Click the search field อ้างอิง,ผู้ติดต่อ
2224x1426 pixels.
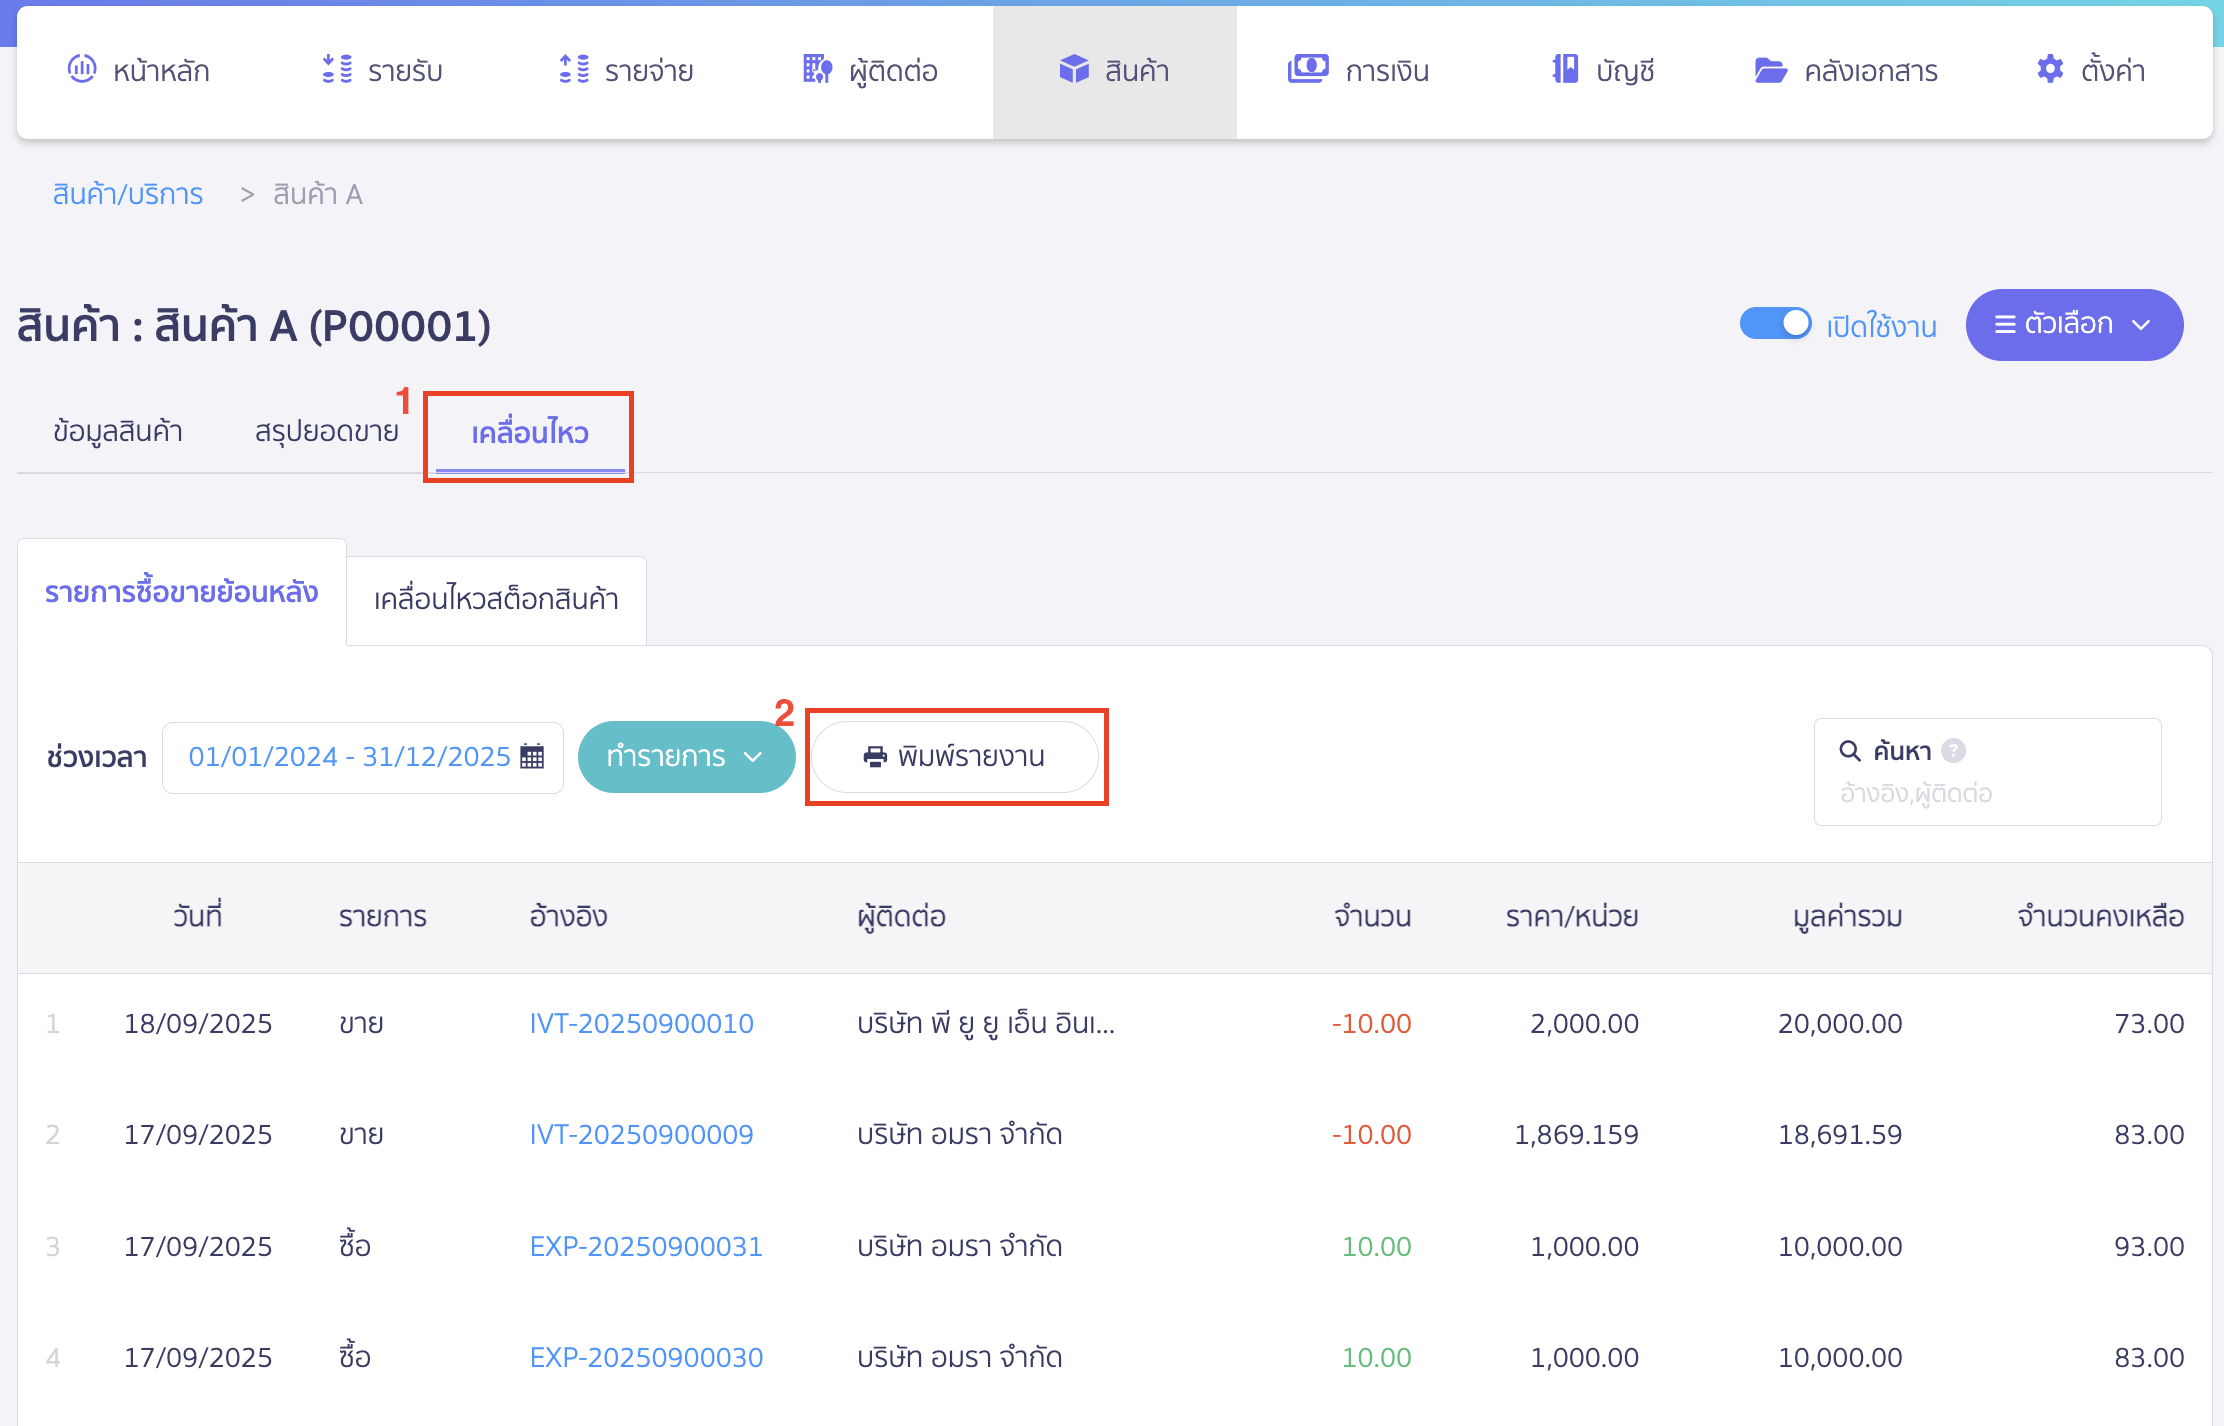coord(1985,794)
